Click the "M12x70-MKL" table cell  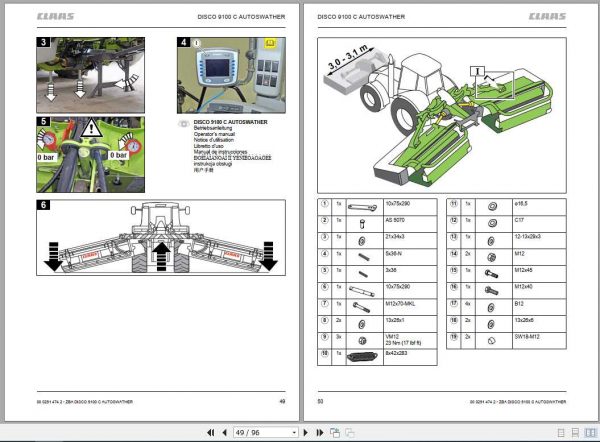point(410,307)
